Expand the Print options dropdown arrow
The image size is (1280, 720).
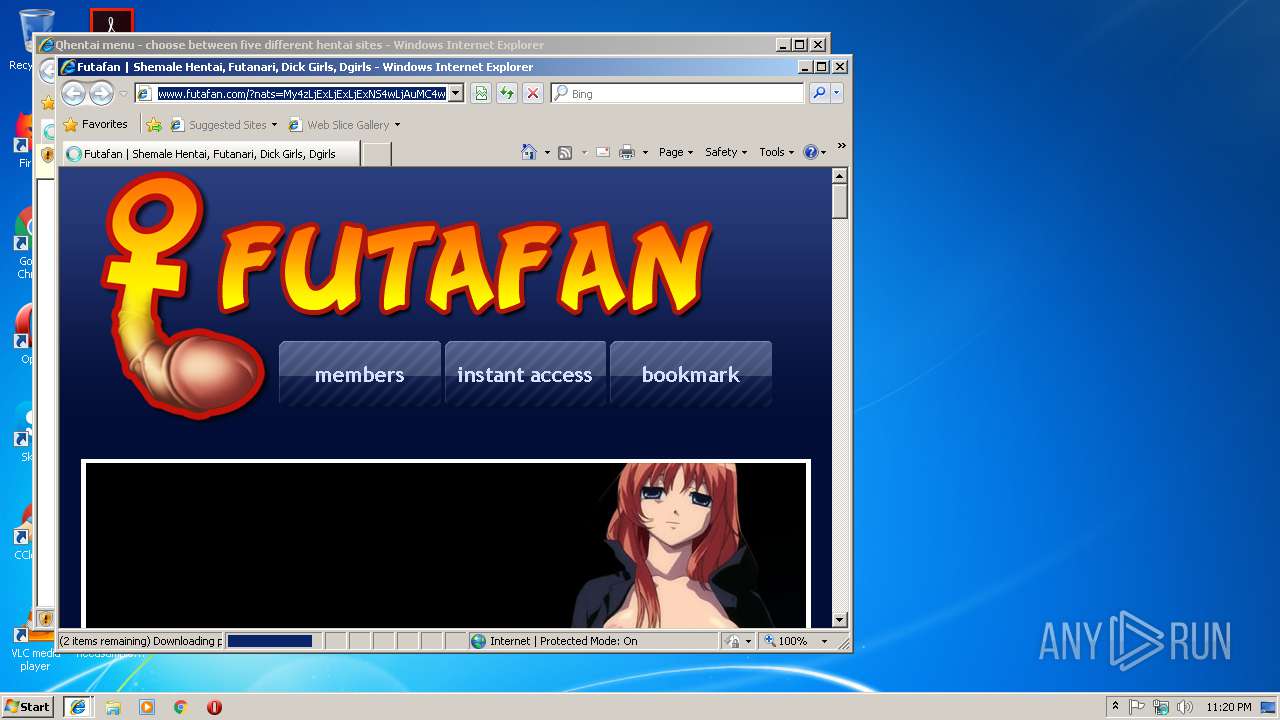point(645,152)
